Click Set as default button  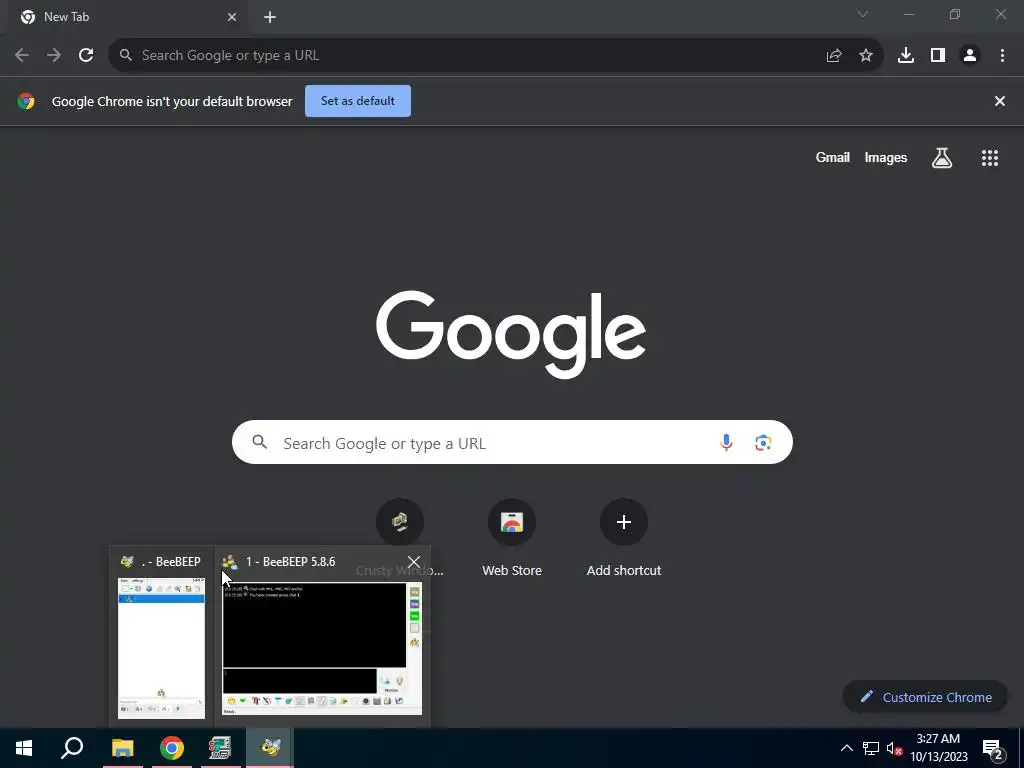coord(358,101)
